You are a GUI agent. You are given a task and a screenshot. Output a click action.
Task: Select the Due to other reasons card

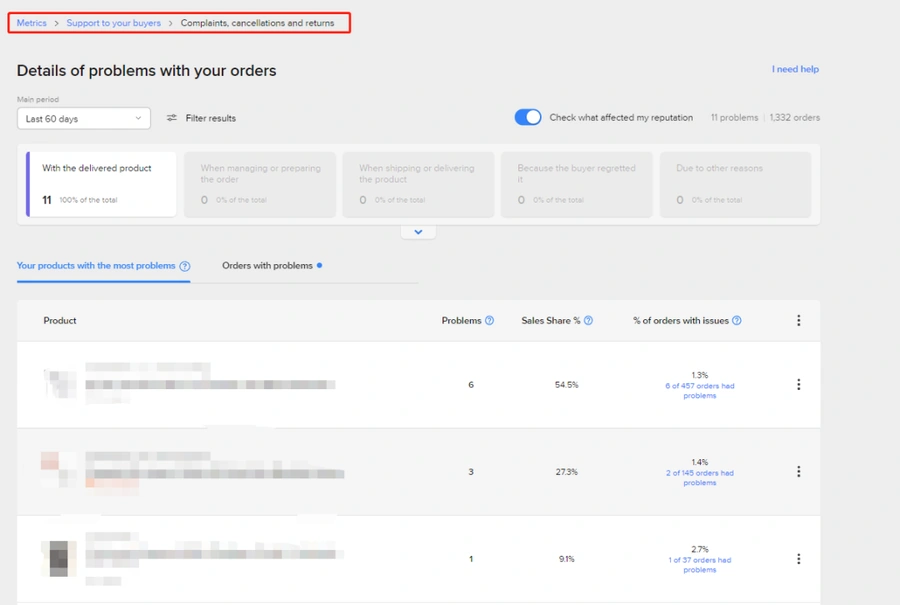(735, 184)
